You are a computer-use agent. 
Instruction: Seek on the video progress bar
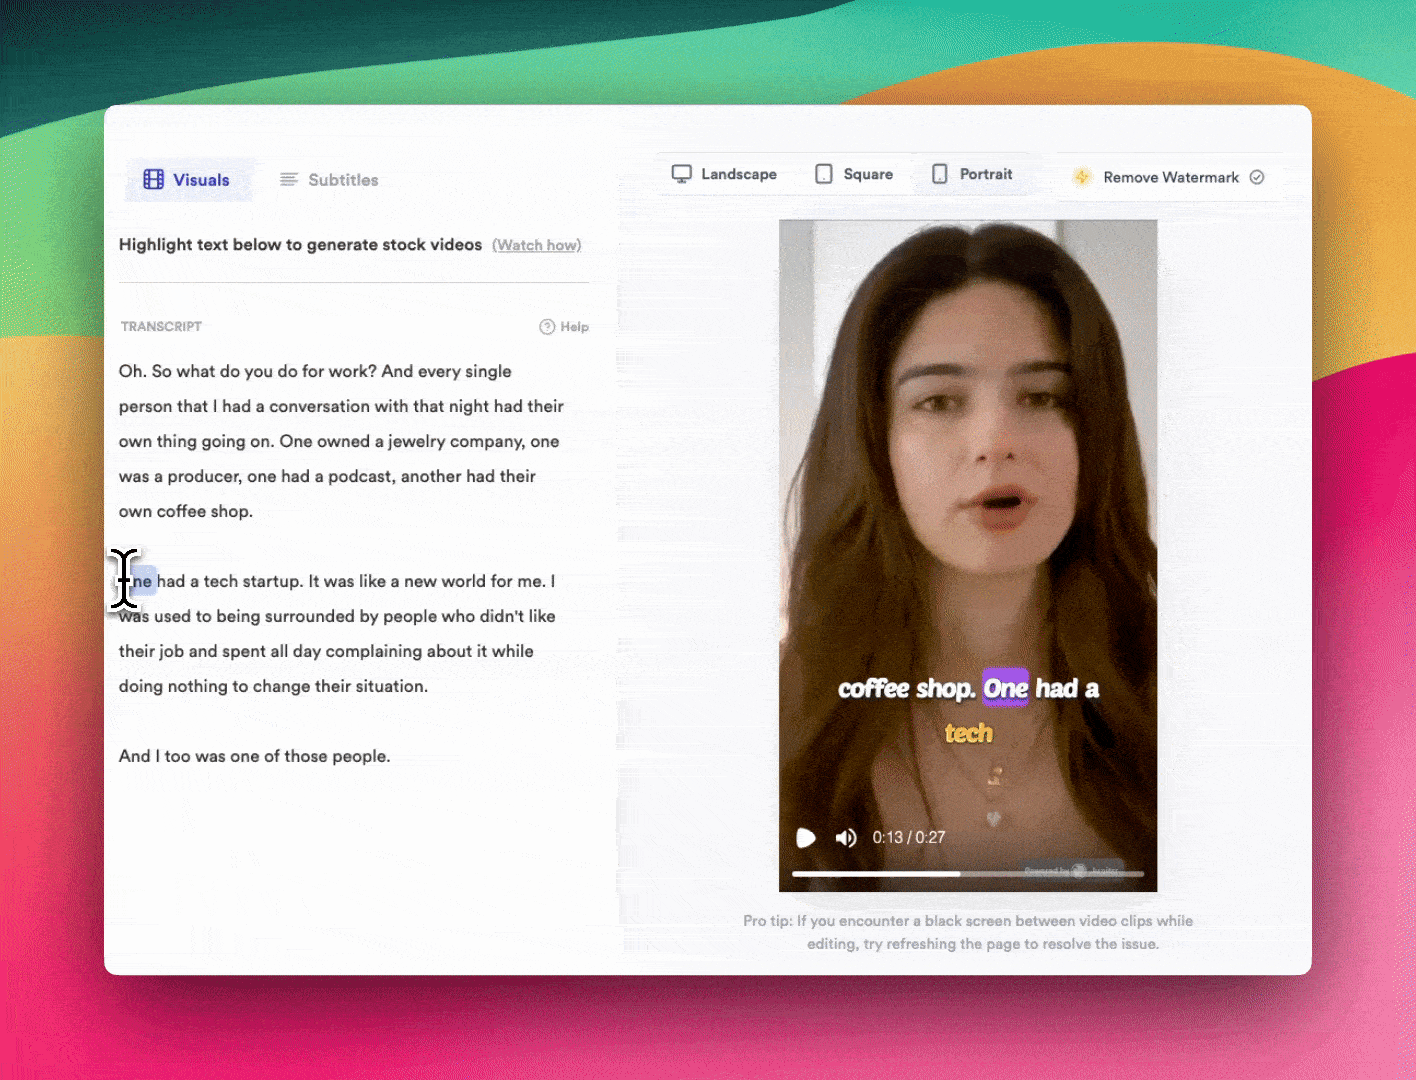pos(968,874)
